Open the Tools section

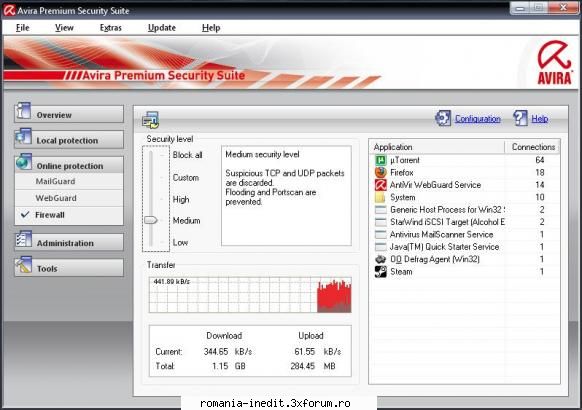click(x=69, y=268)
